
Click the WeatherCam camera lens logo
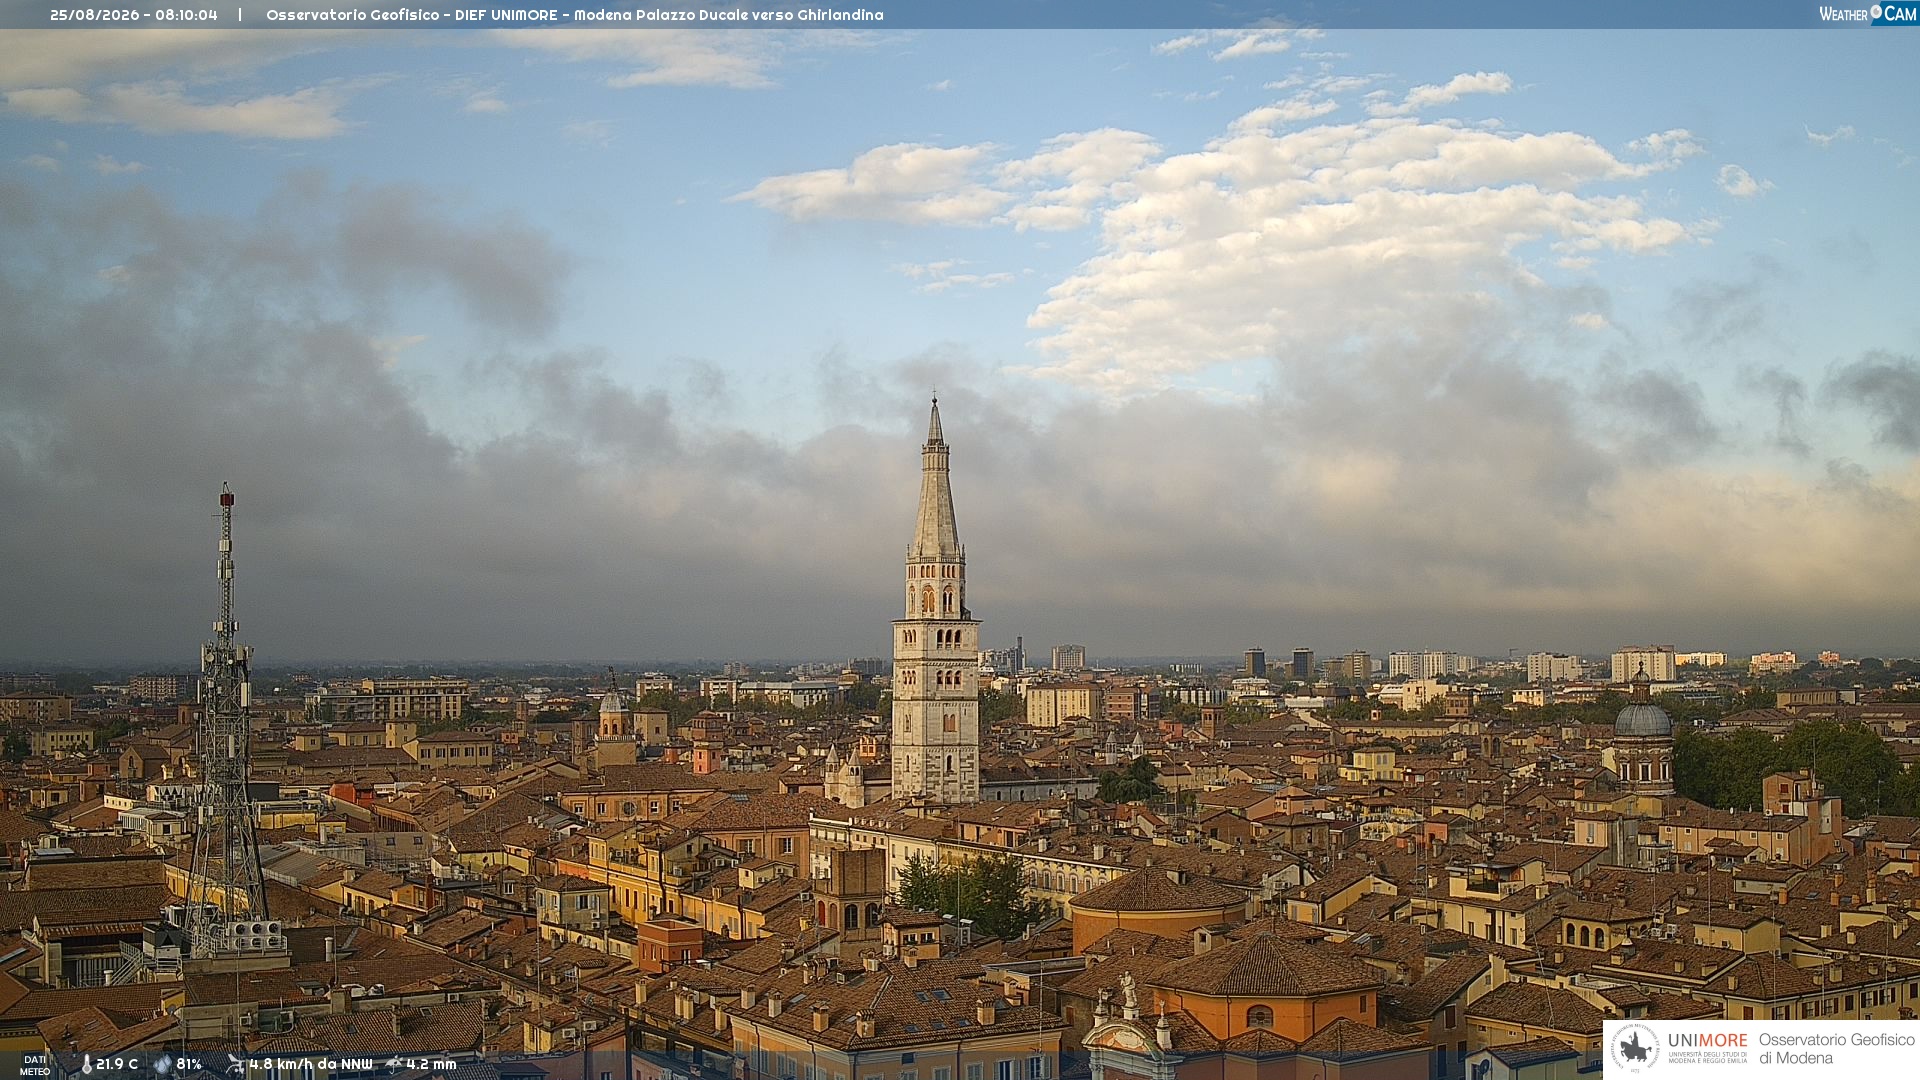coord(1876,12)
